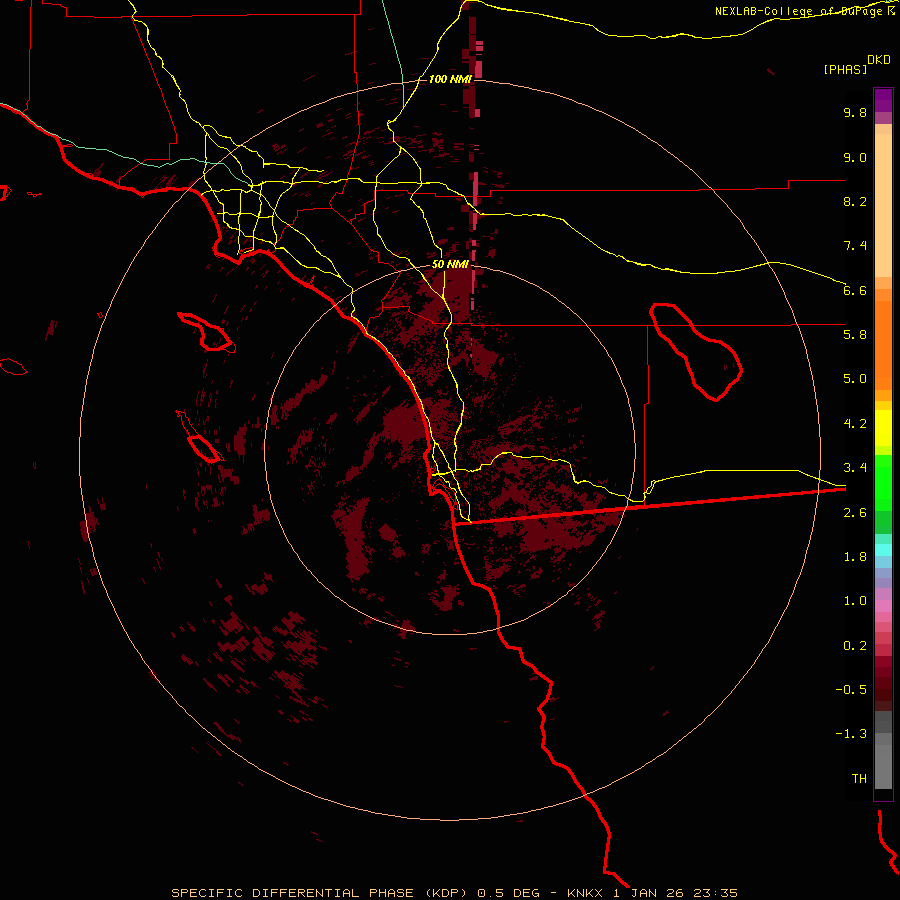Click the San Clemente Island outline

tap(200, 437)
